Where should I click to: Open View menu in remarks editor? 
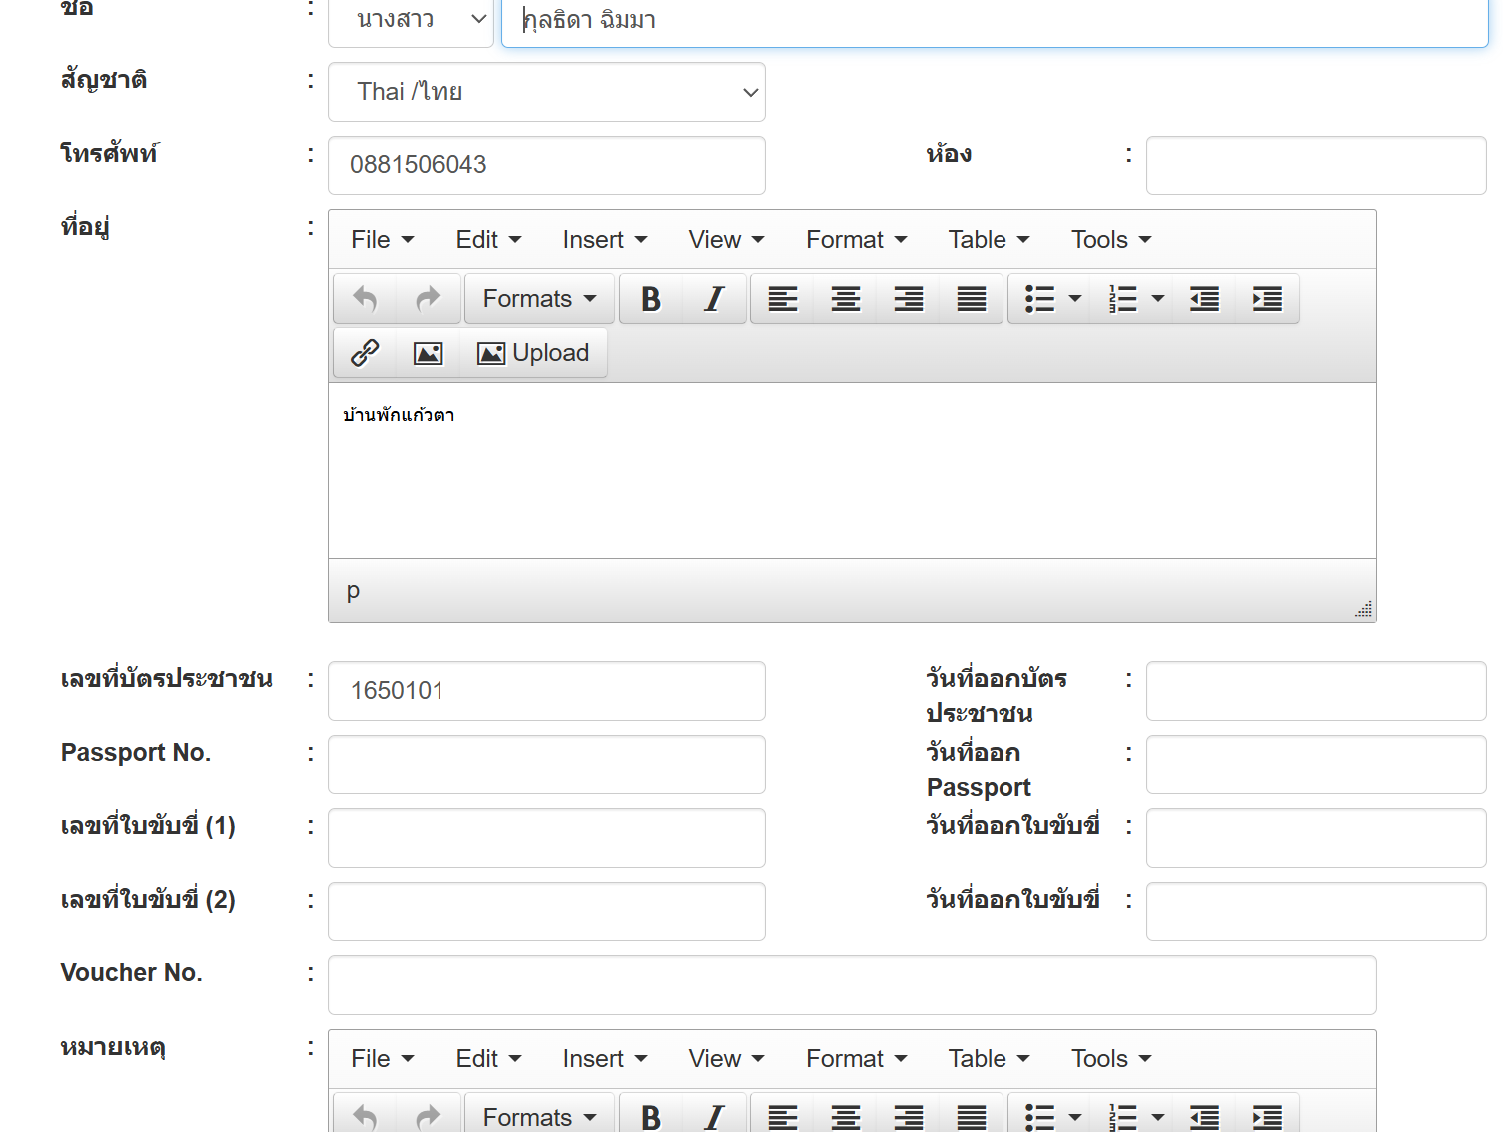[x=726, y=1059]
